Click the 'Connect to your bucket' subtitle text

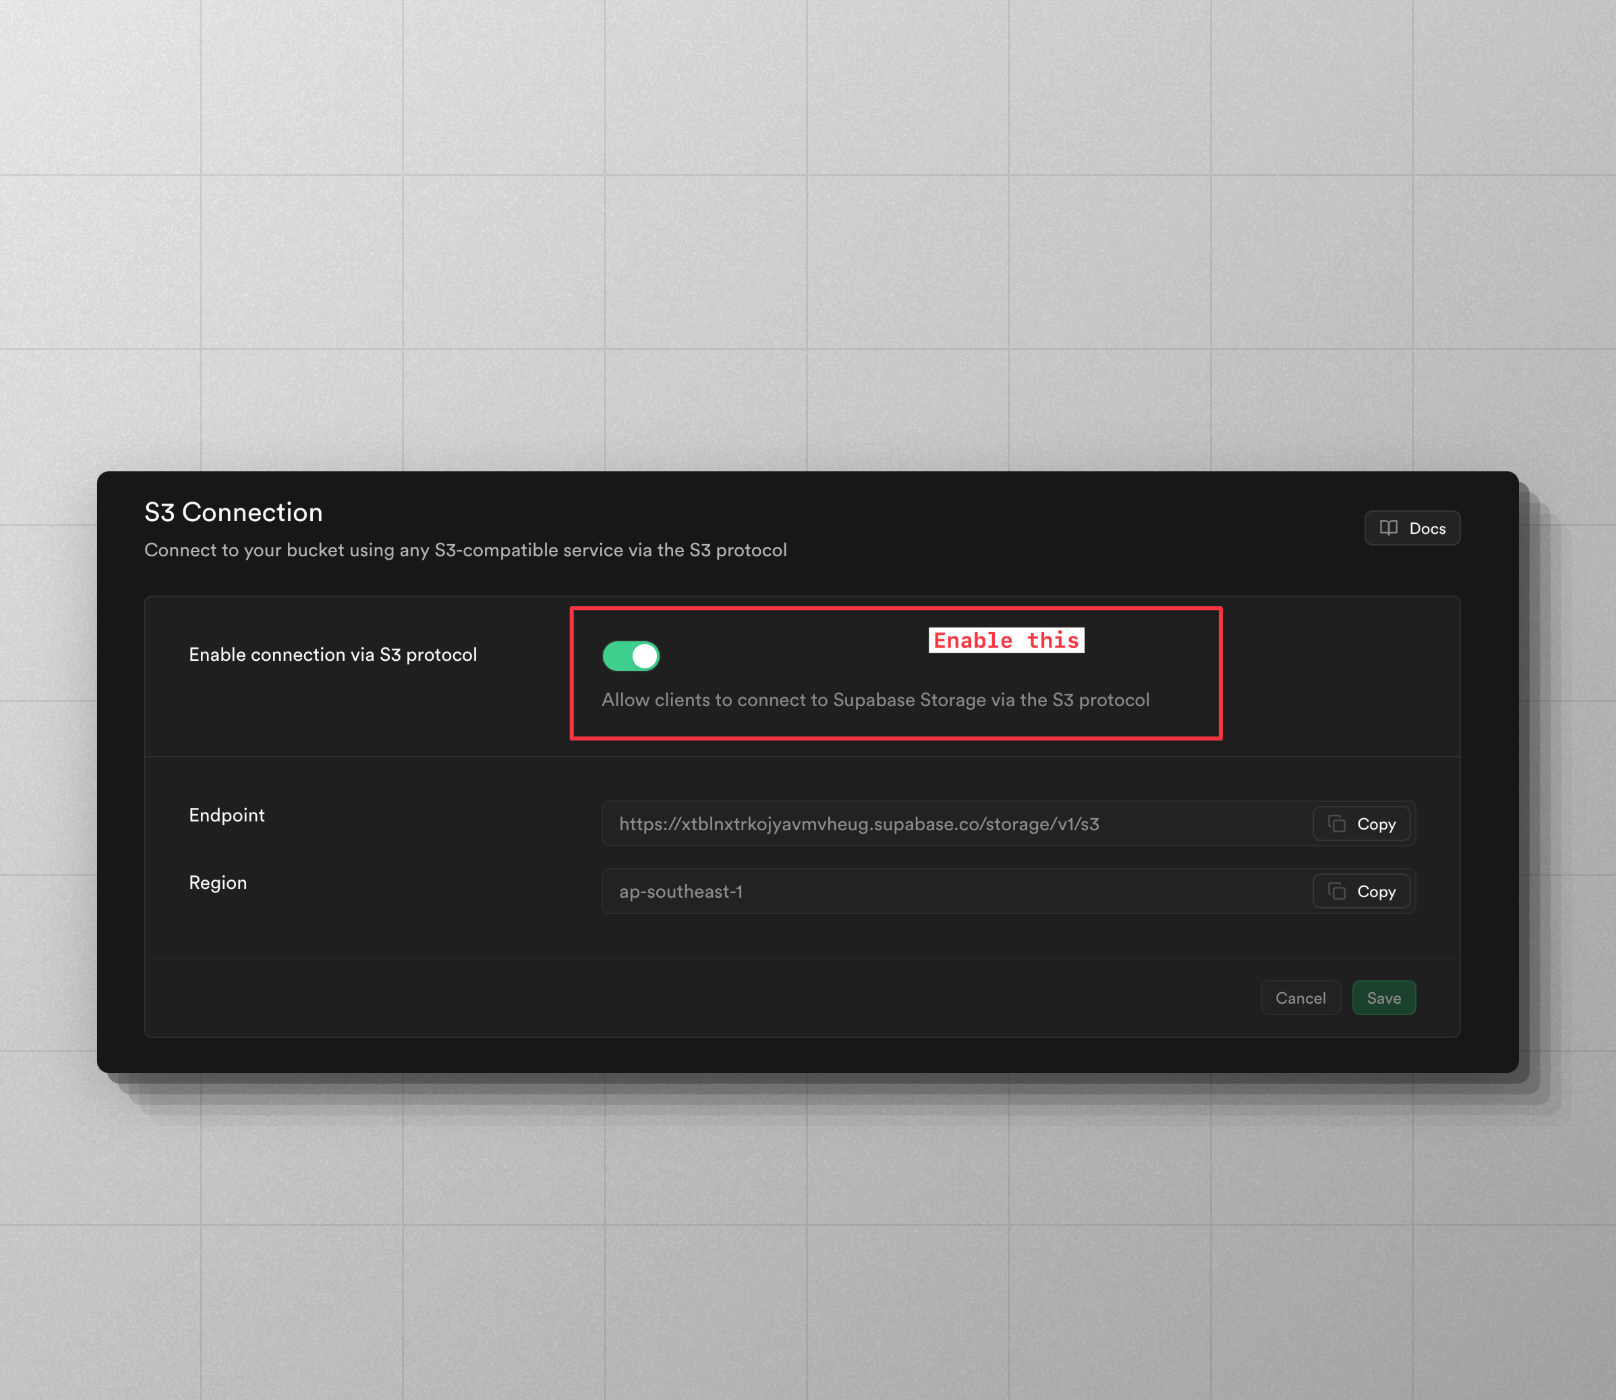[465, 550]
